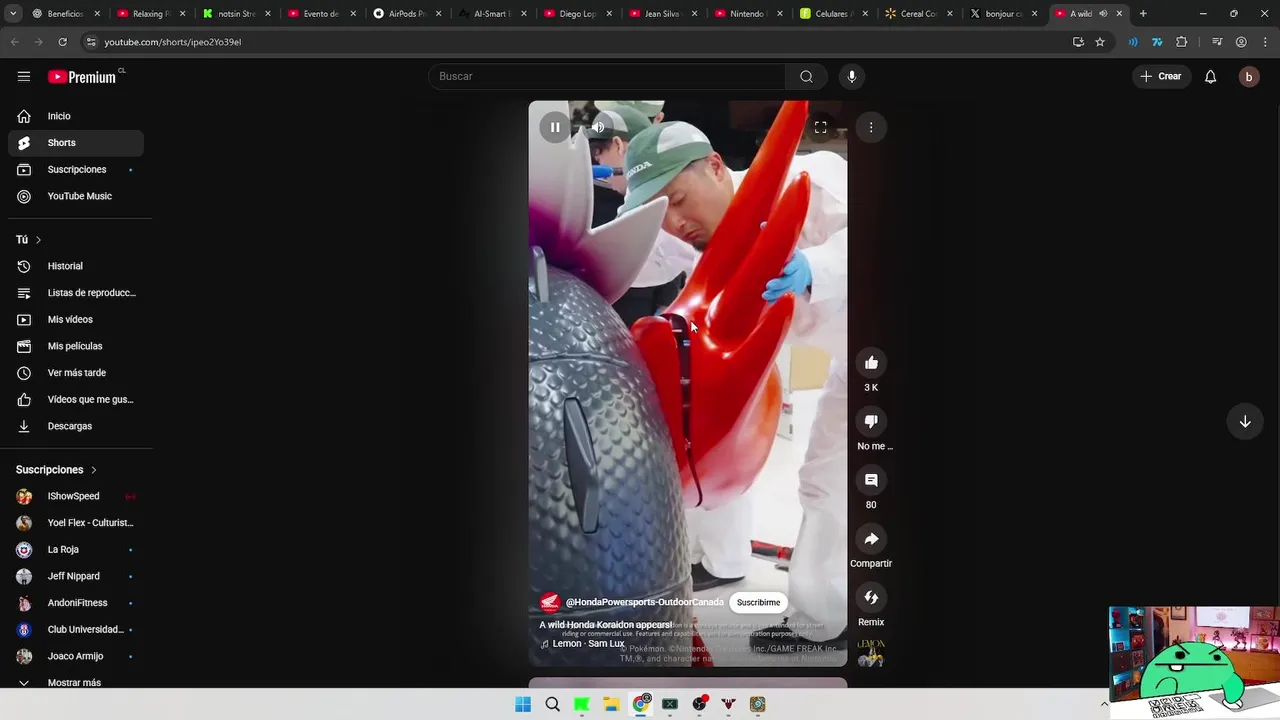Screen dimensions: 1280x720
Task: Expand the Tú section chevron
Action: (x=38, y=240)
